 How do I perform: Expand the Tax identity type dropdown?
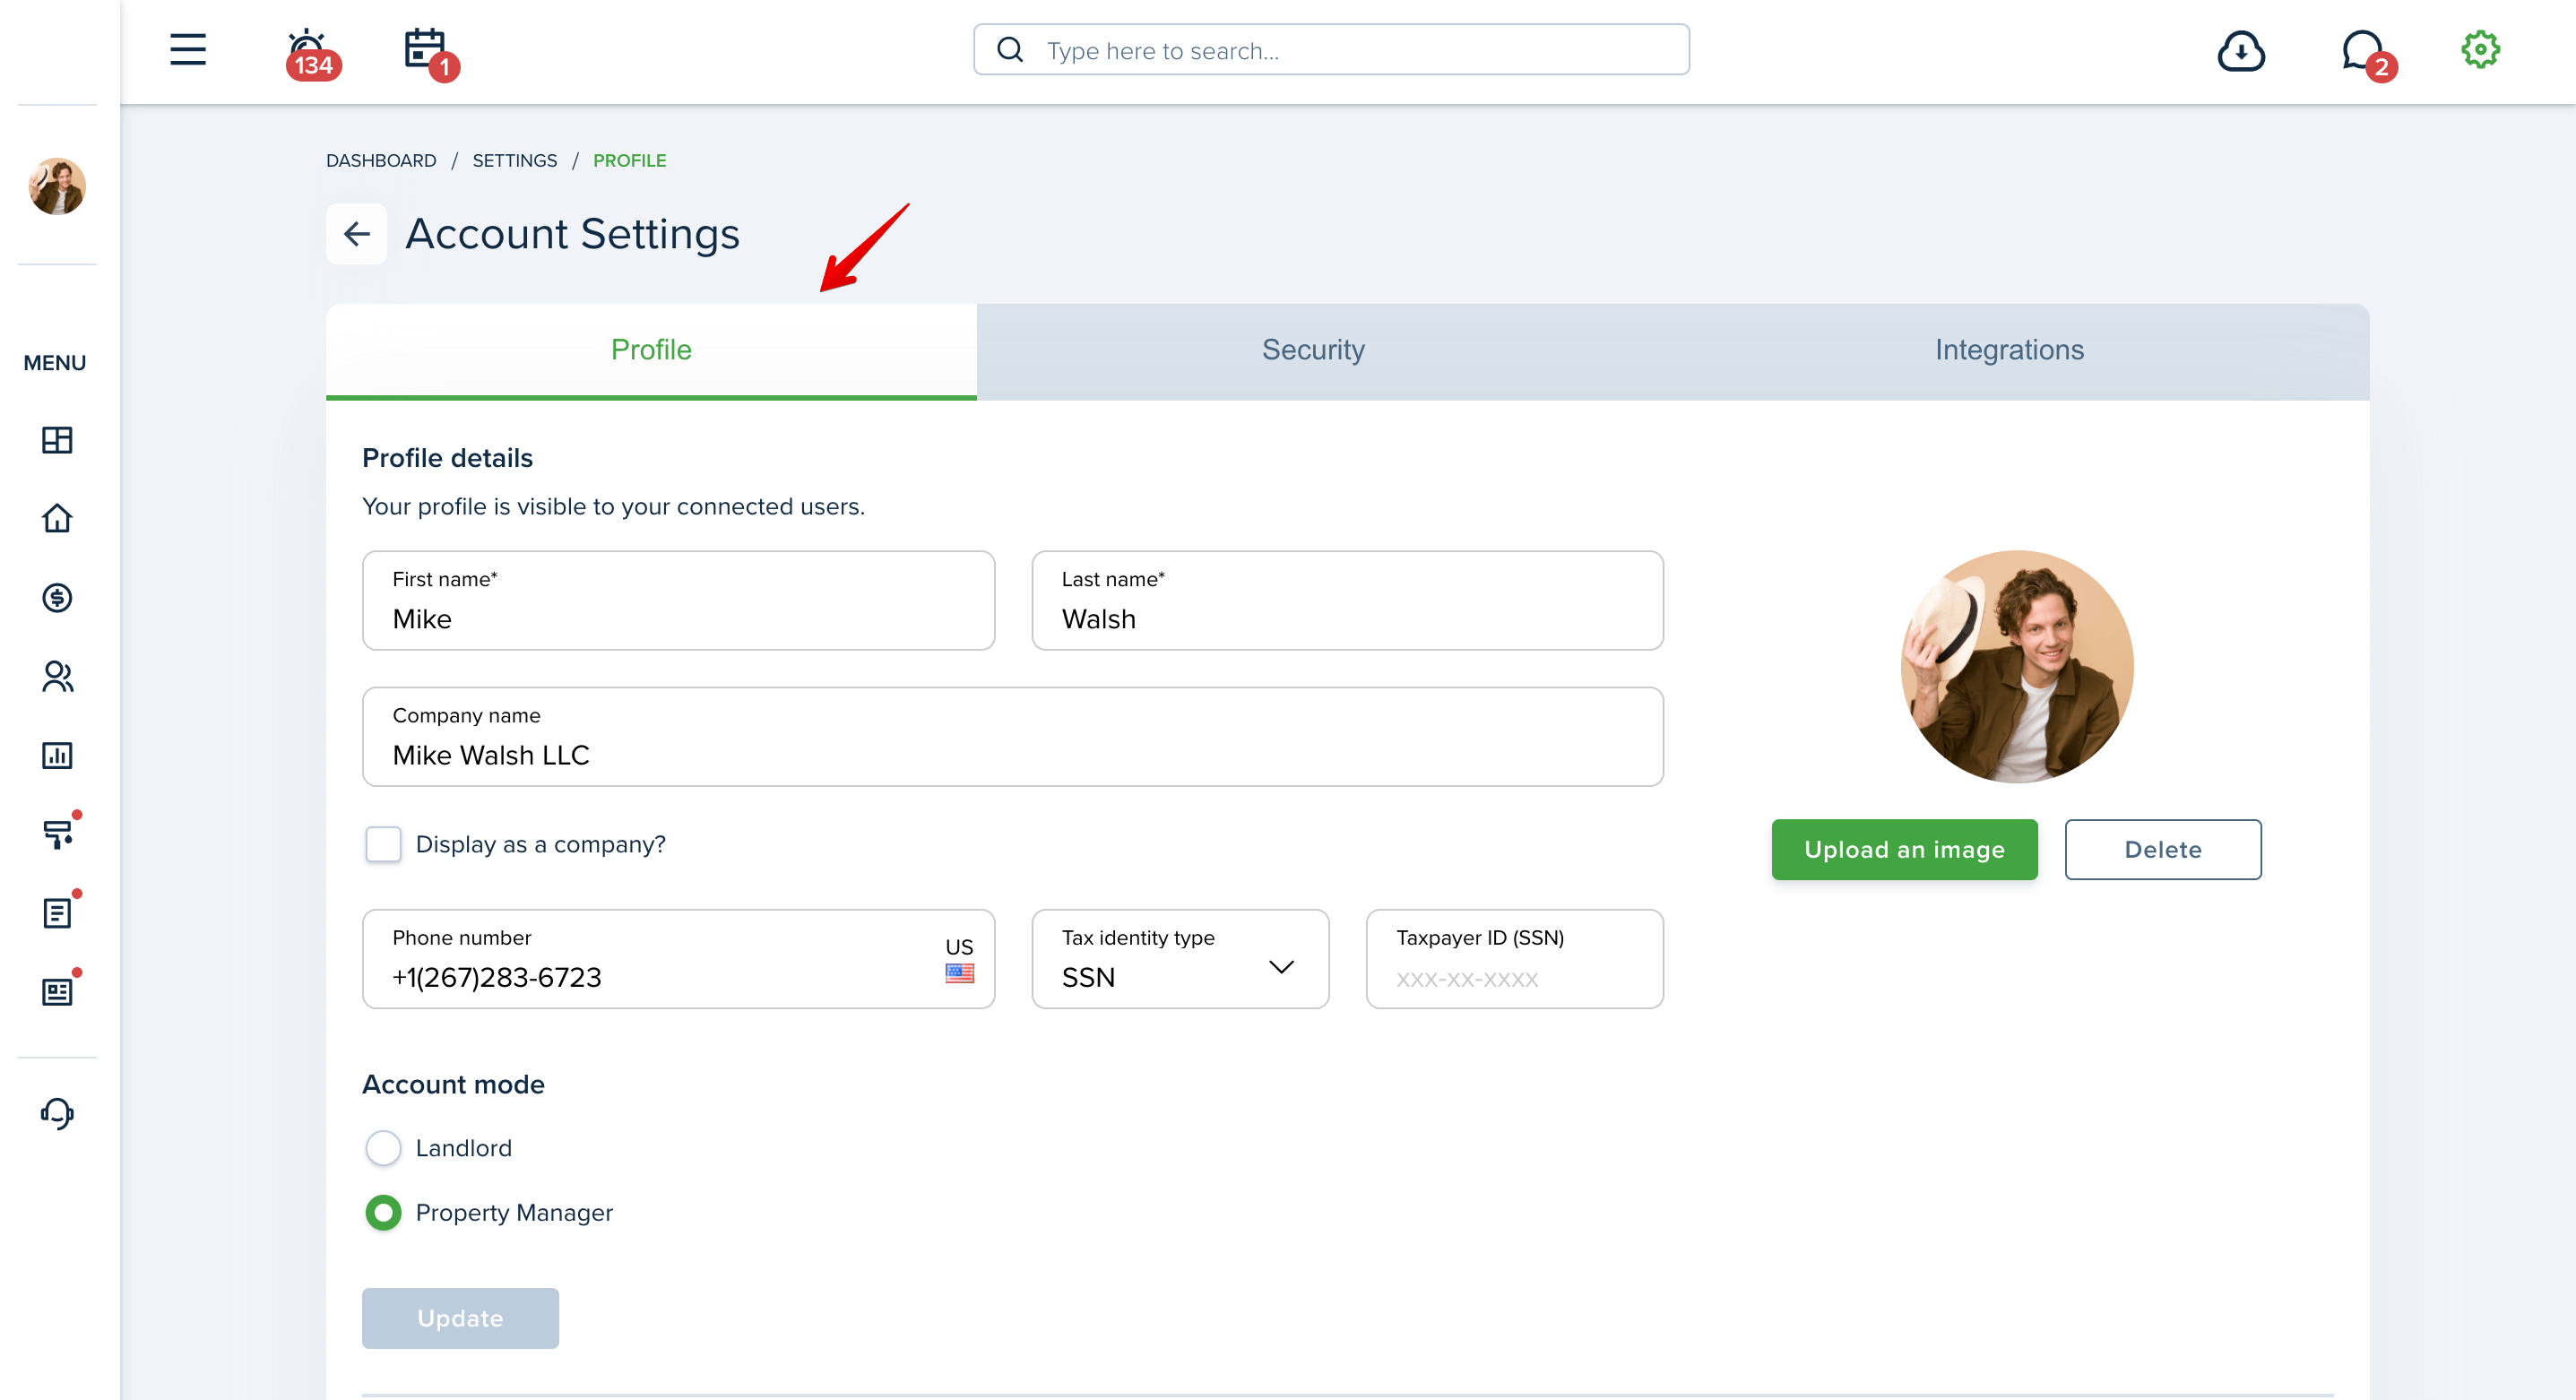pos(1180,959)
